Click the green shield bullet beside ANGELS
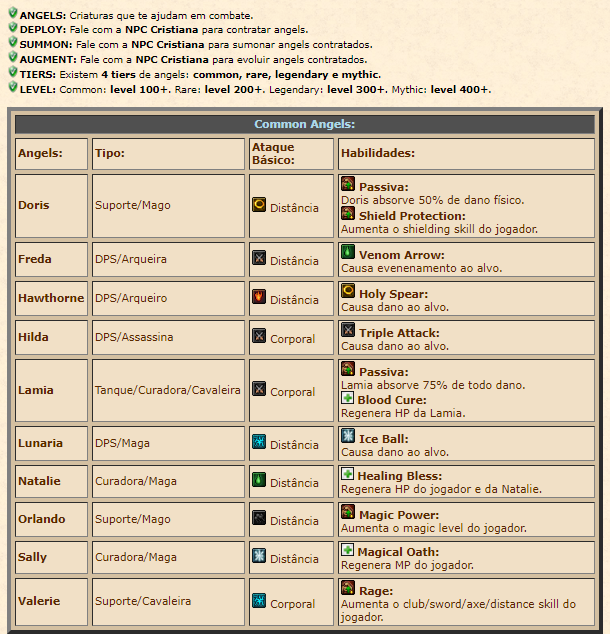Screen dimensions: 610x634 point(13,13)
